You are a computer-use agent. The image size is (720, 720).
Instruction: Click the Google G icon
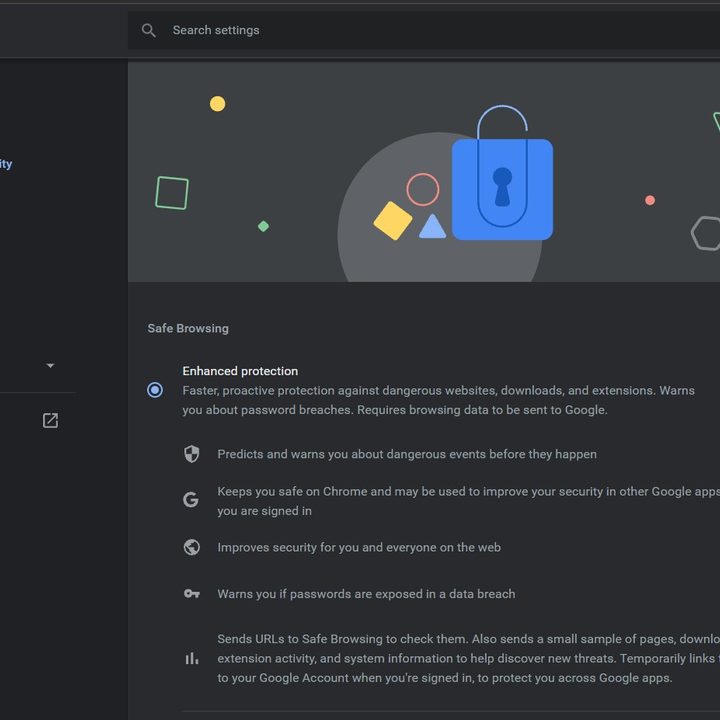(191, 500)
